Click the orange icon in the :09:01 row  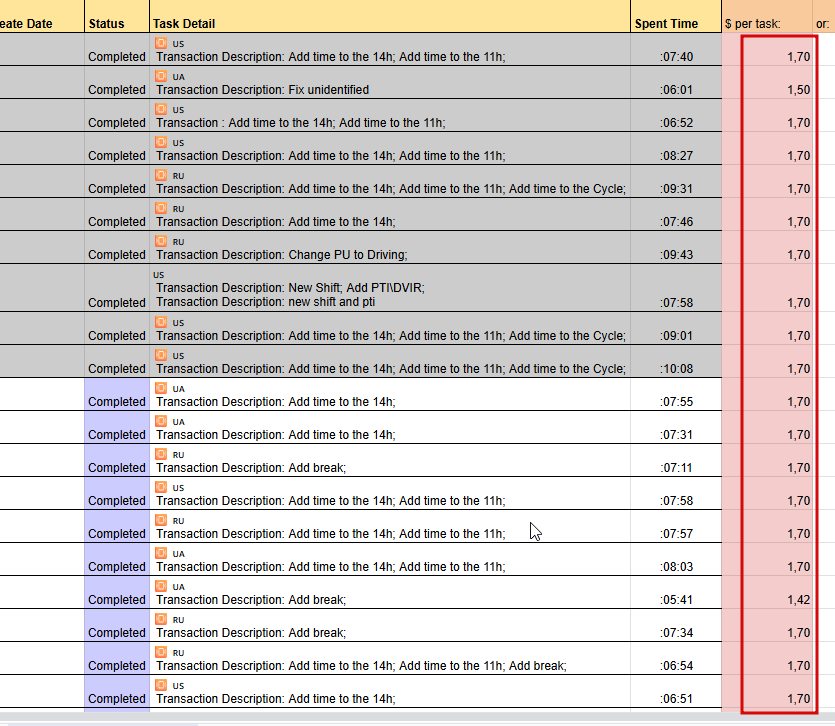(161, 322)
